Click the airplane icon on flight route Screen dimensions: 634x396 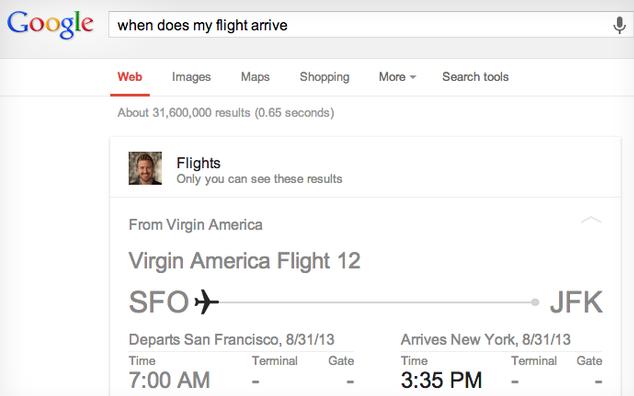click(206, 302)
